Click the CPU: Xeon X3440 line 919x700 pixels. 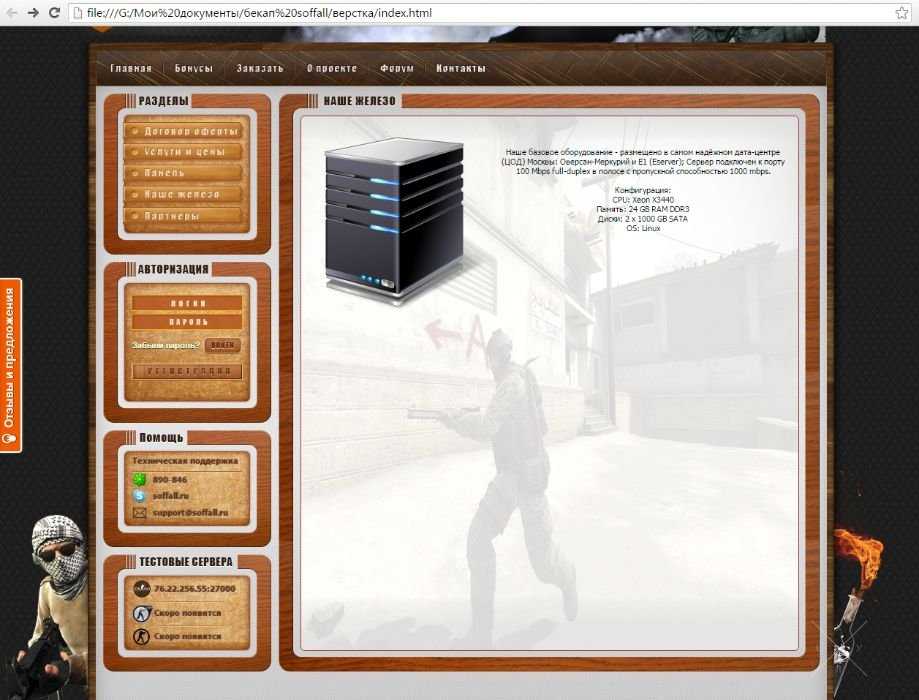(x=642, y=199)
